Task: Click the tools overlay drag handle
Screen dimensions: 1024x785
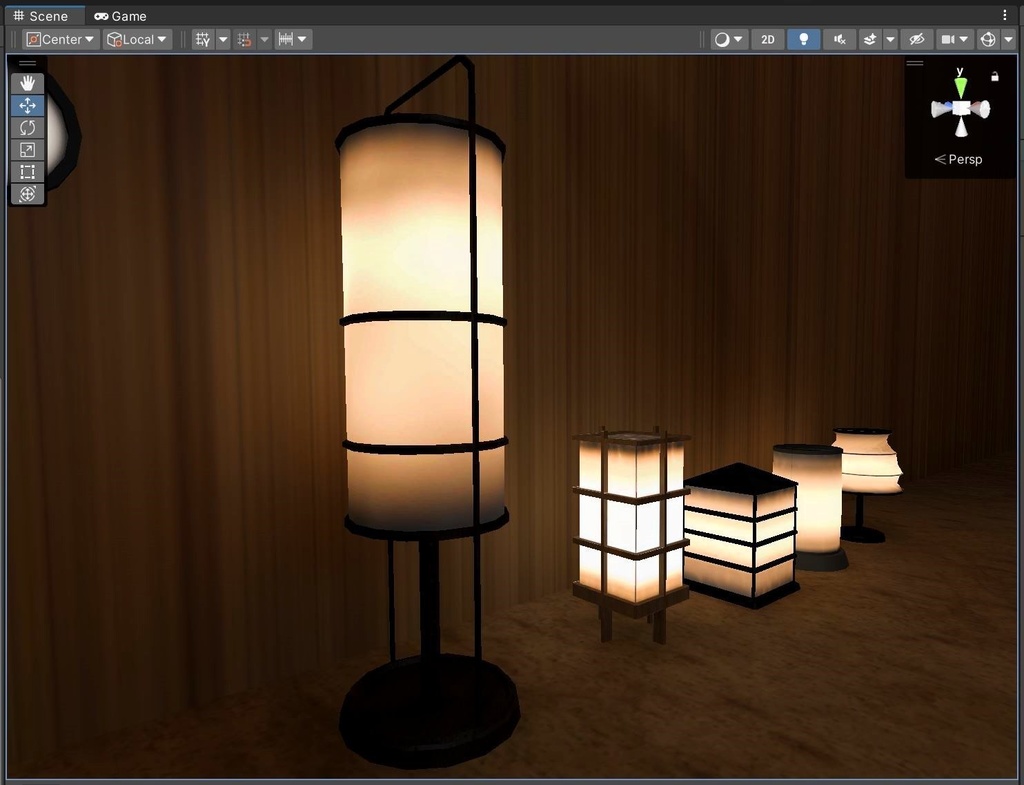Action: tap(27, 63)
